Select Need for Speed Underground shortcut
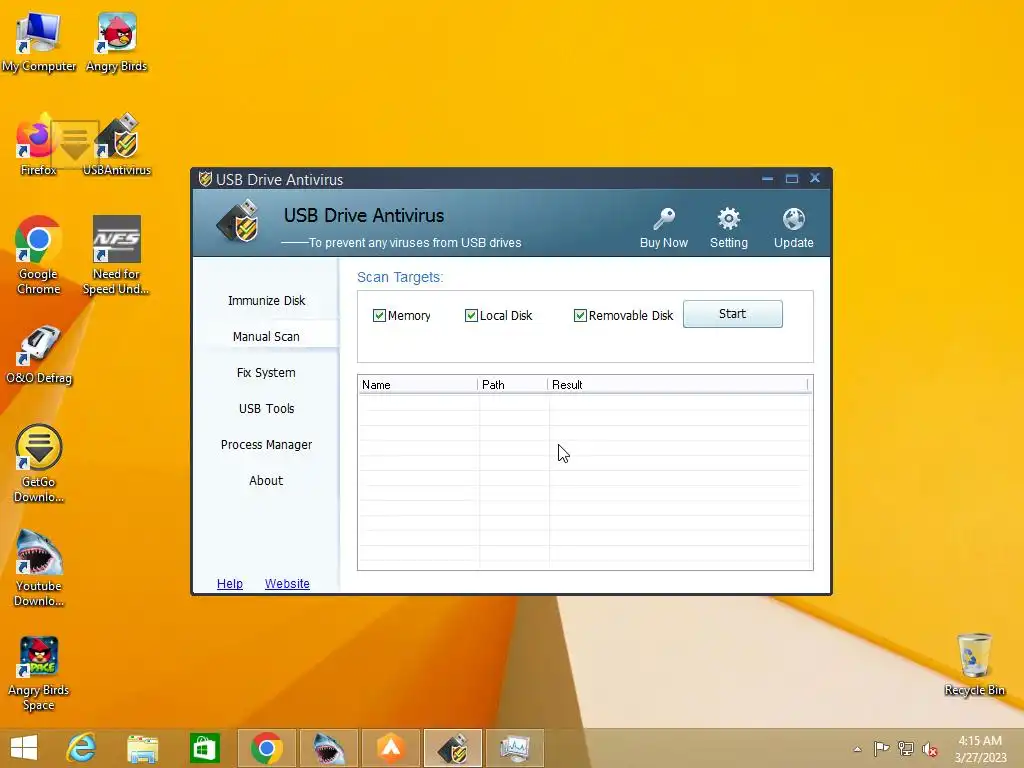 click(x=116, y=255)
